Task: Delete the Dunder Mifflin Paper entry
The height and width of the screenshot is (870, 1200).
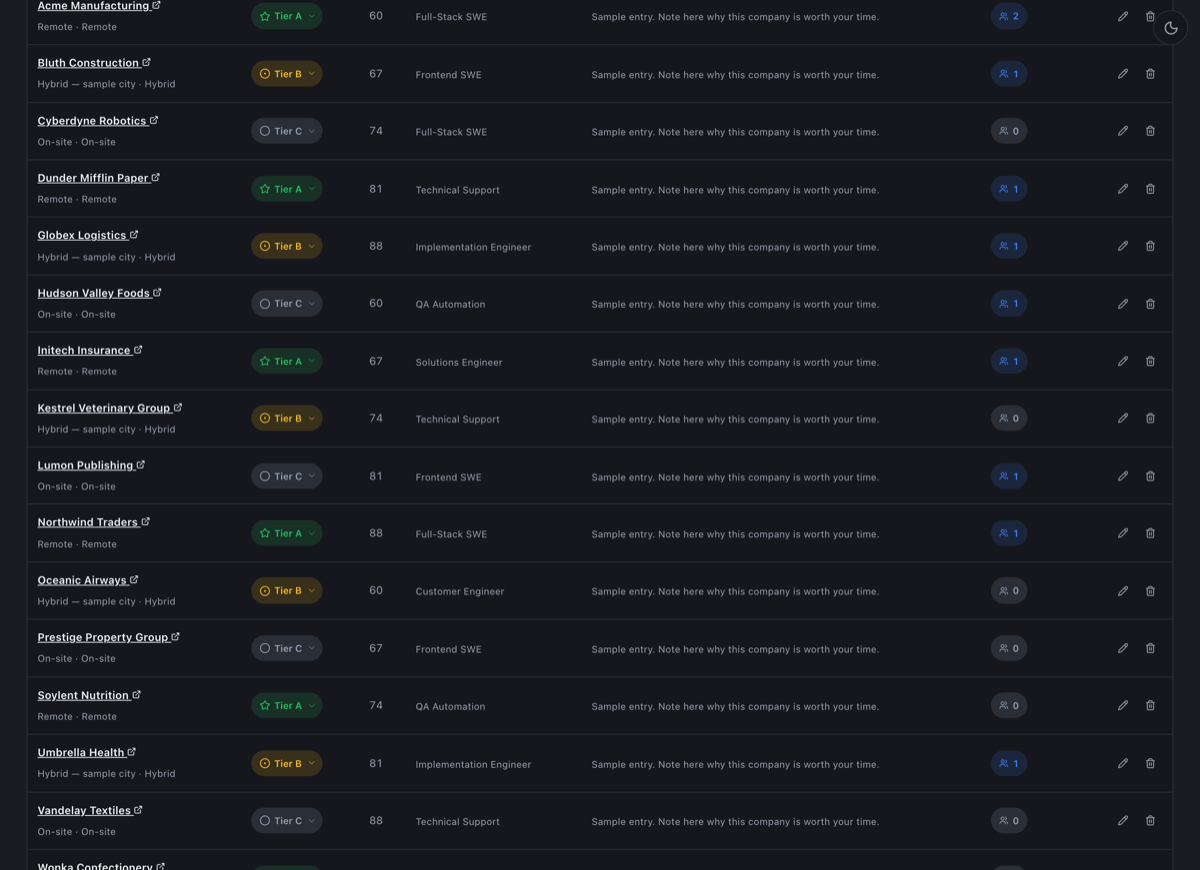Action: point(1150,189)
